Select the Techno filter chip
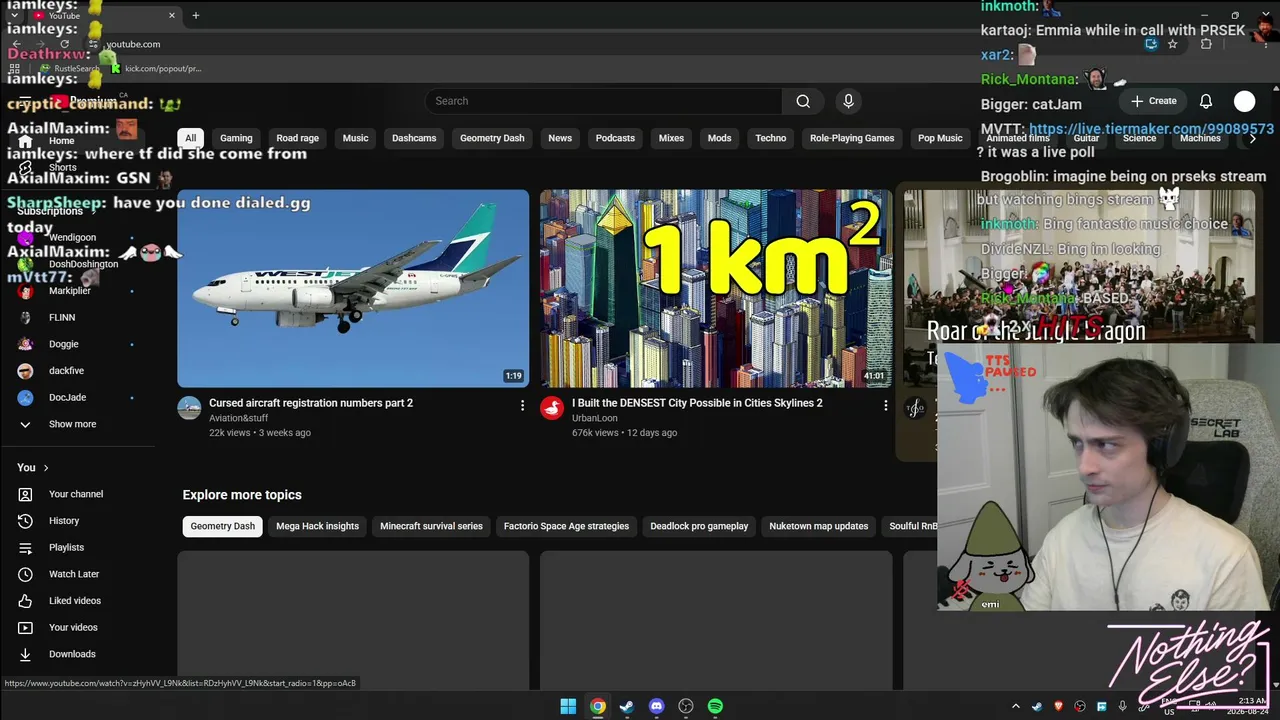The image size is (1280, 720). pos(771,138)
